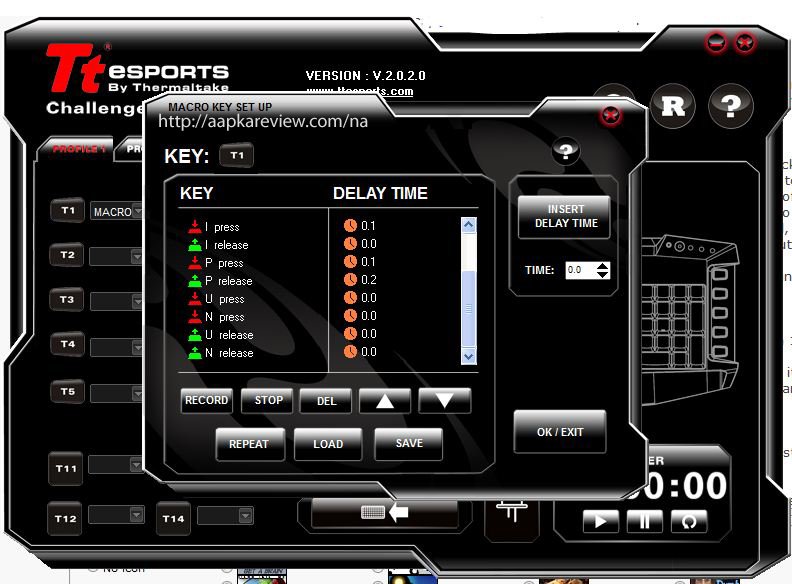Close the Tt eSPORTS main window
The width and height of the screenshot is (792, 584).
(x=745, y=42)
